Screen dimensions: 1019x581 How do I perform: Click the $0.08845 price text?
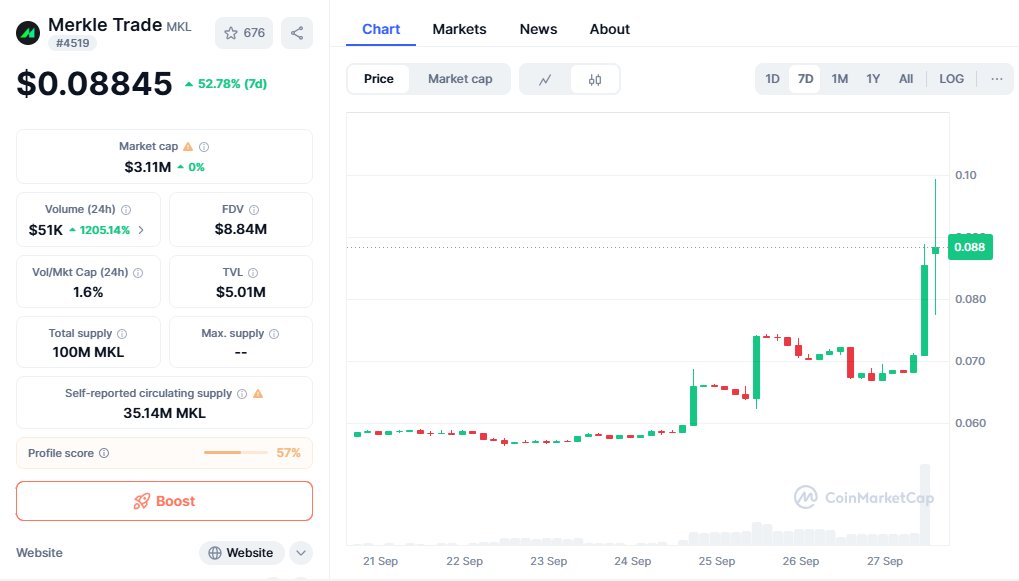tap(94, 83)
